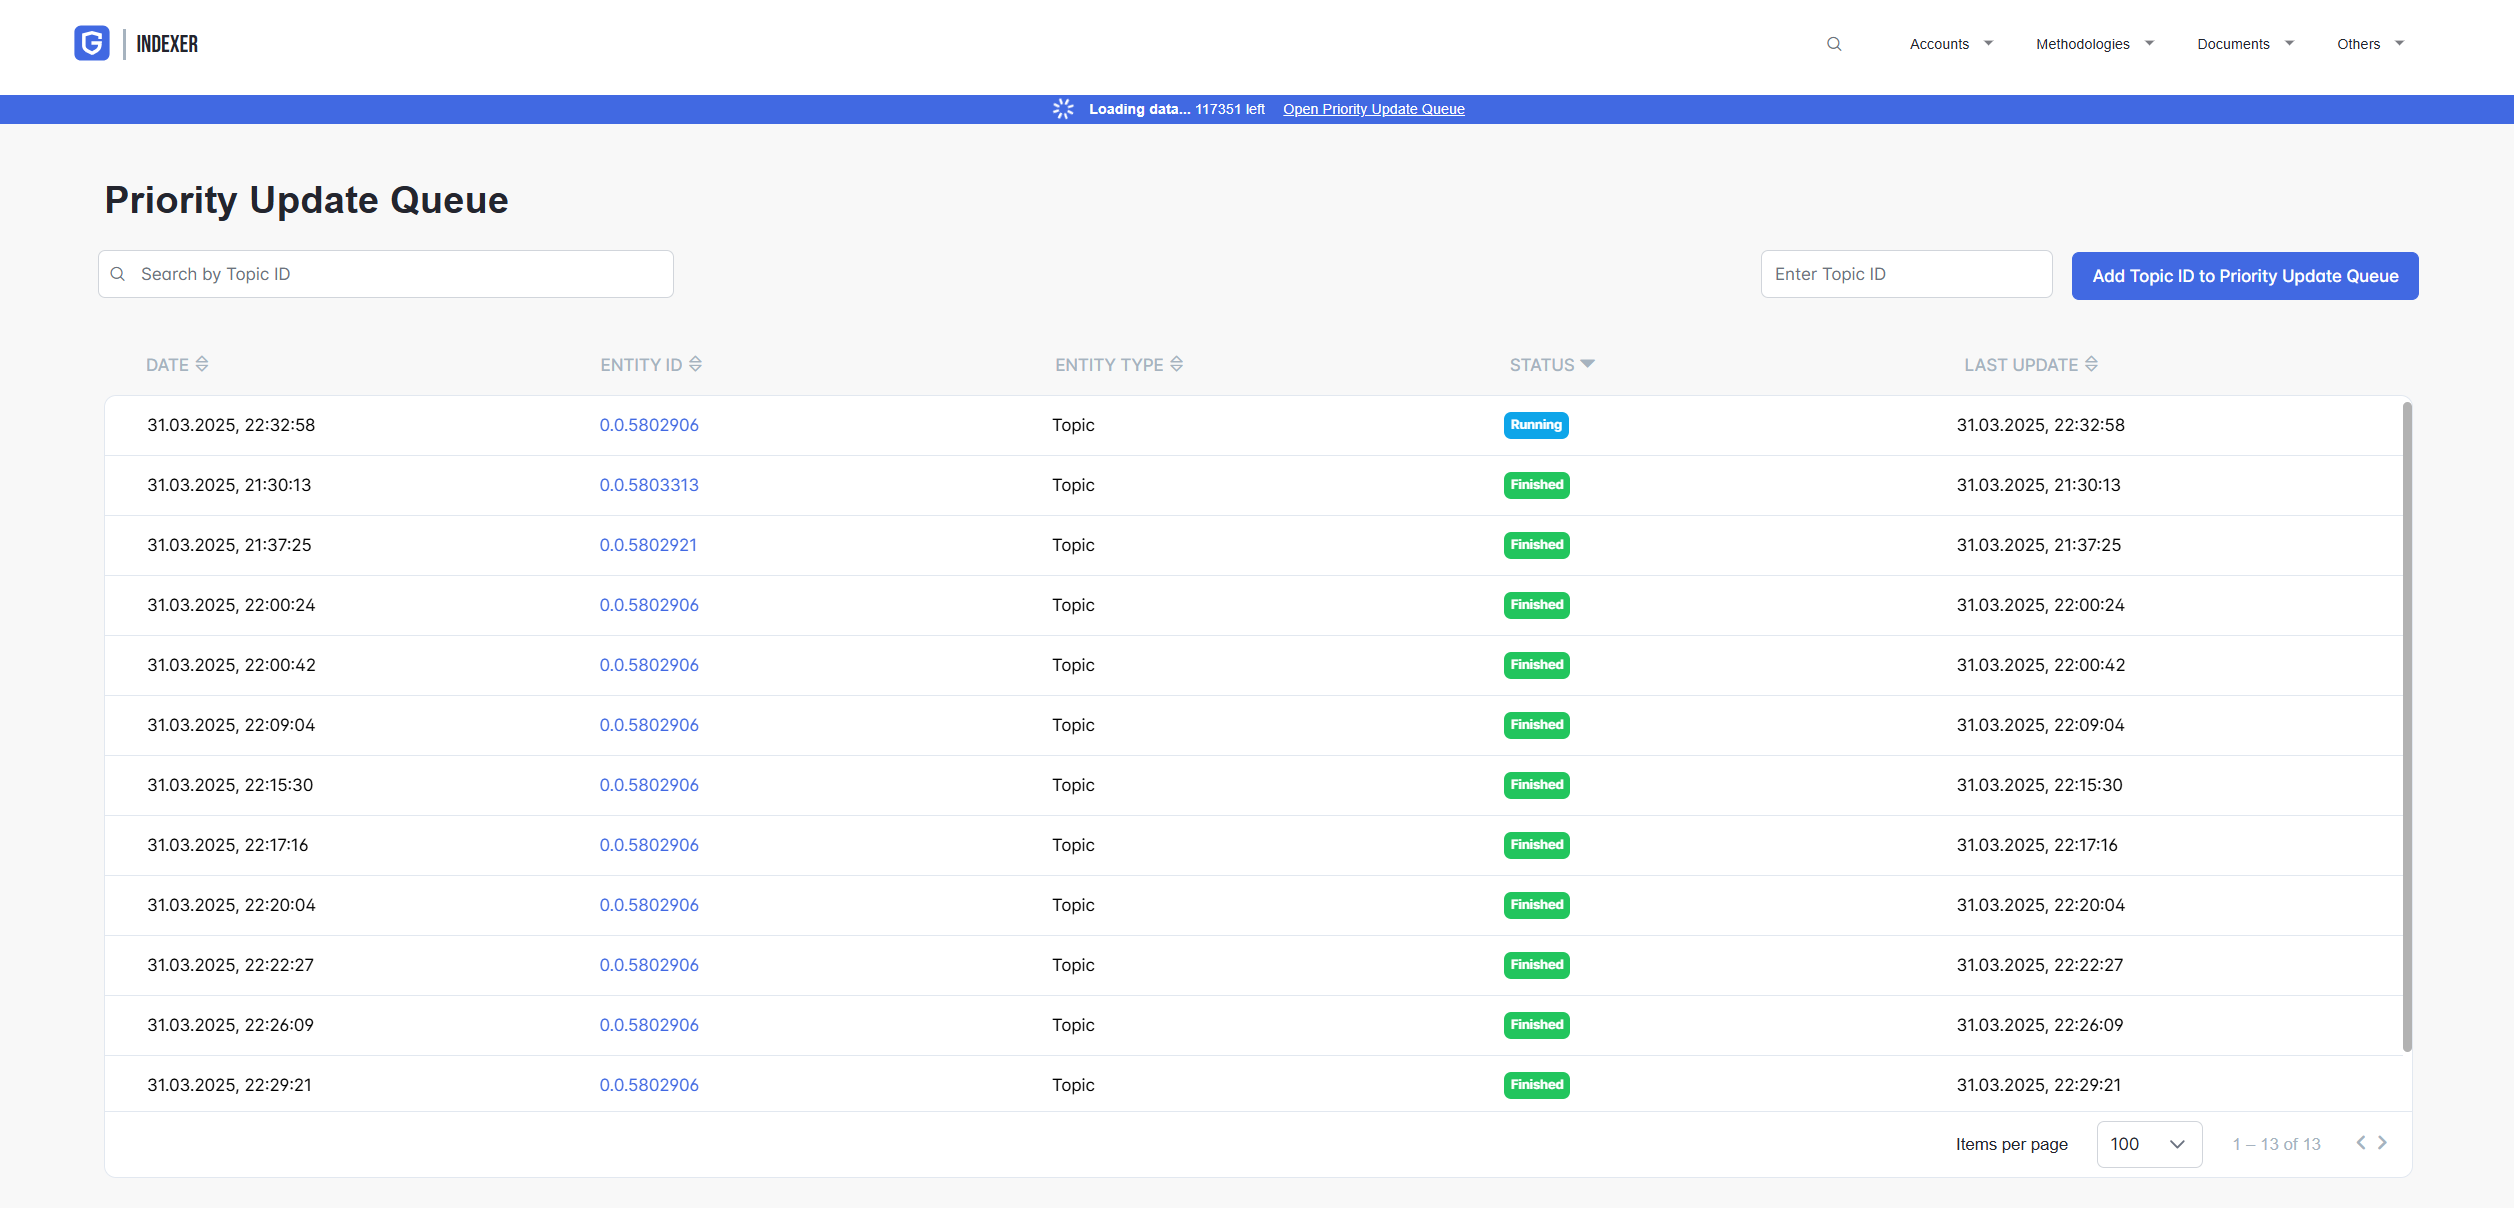Focus the Enter Topic ID input
The image size is (2514, 1208).
1906,274
